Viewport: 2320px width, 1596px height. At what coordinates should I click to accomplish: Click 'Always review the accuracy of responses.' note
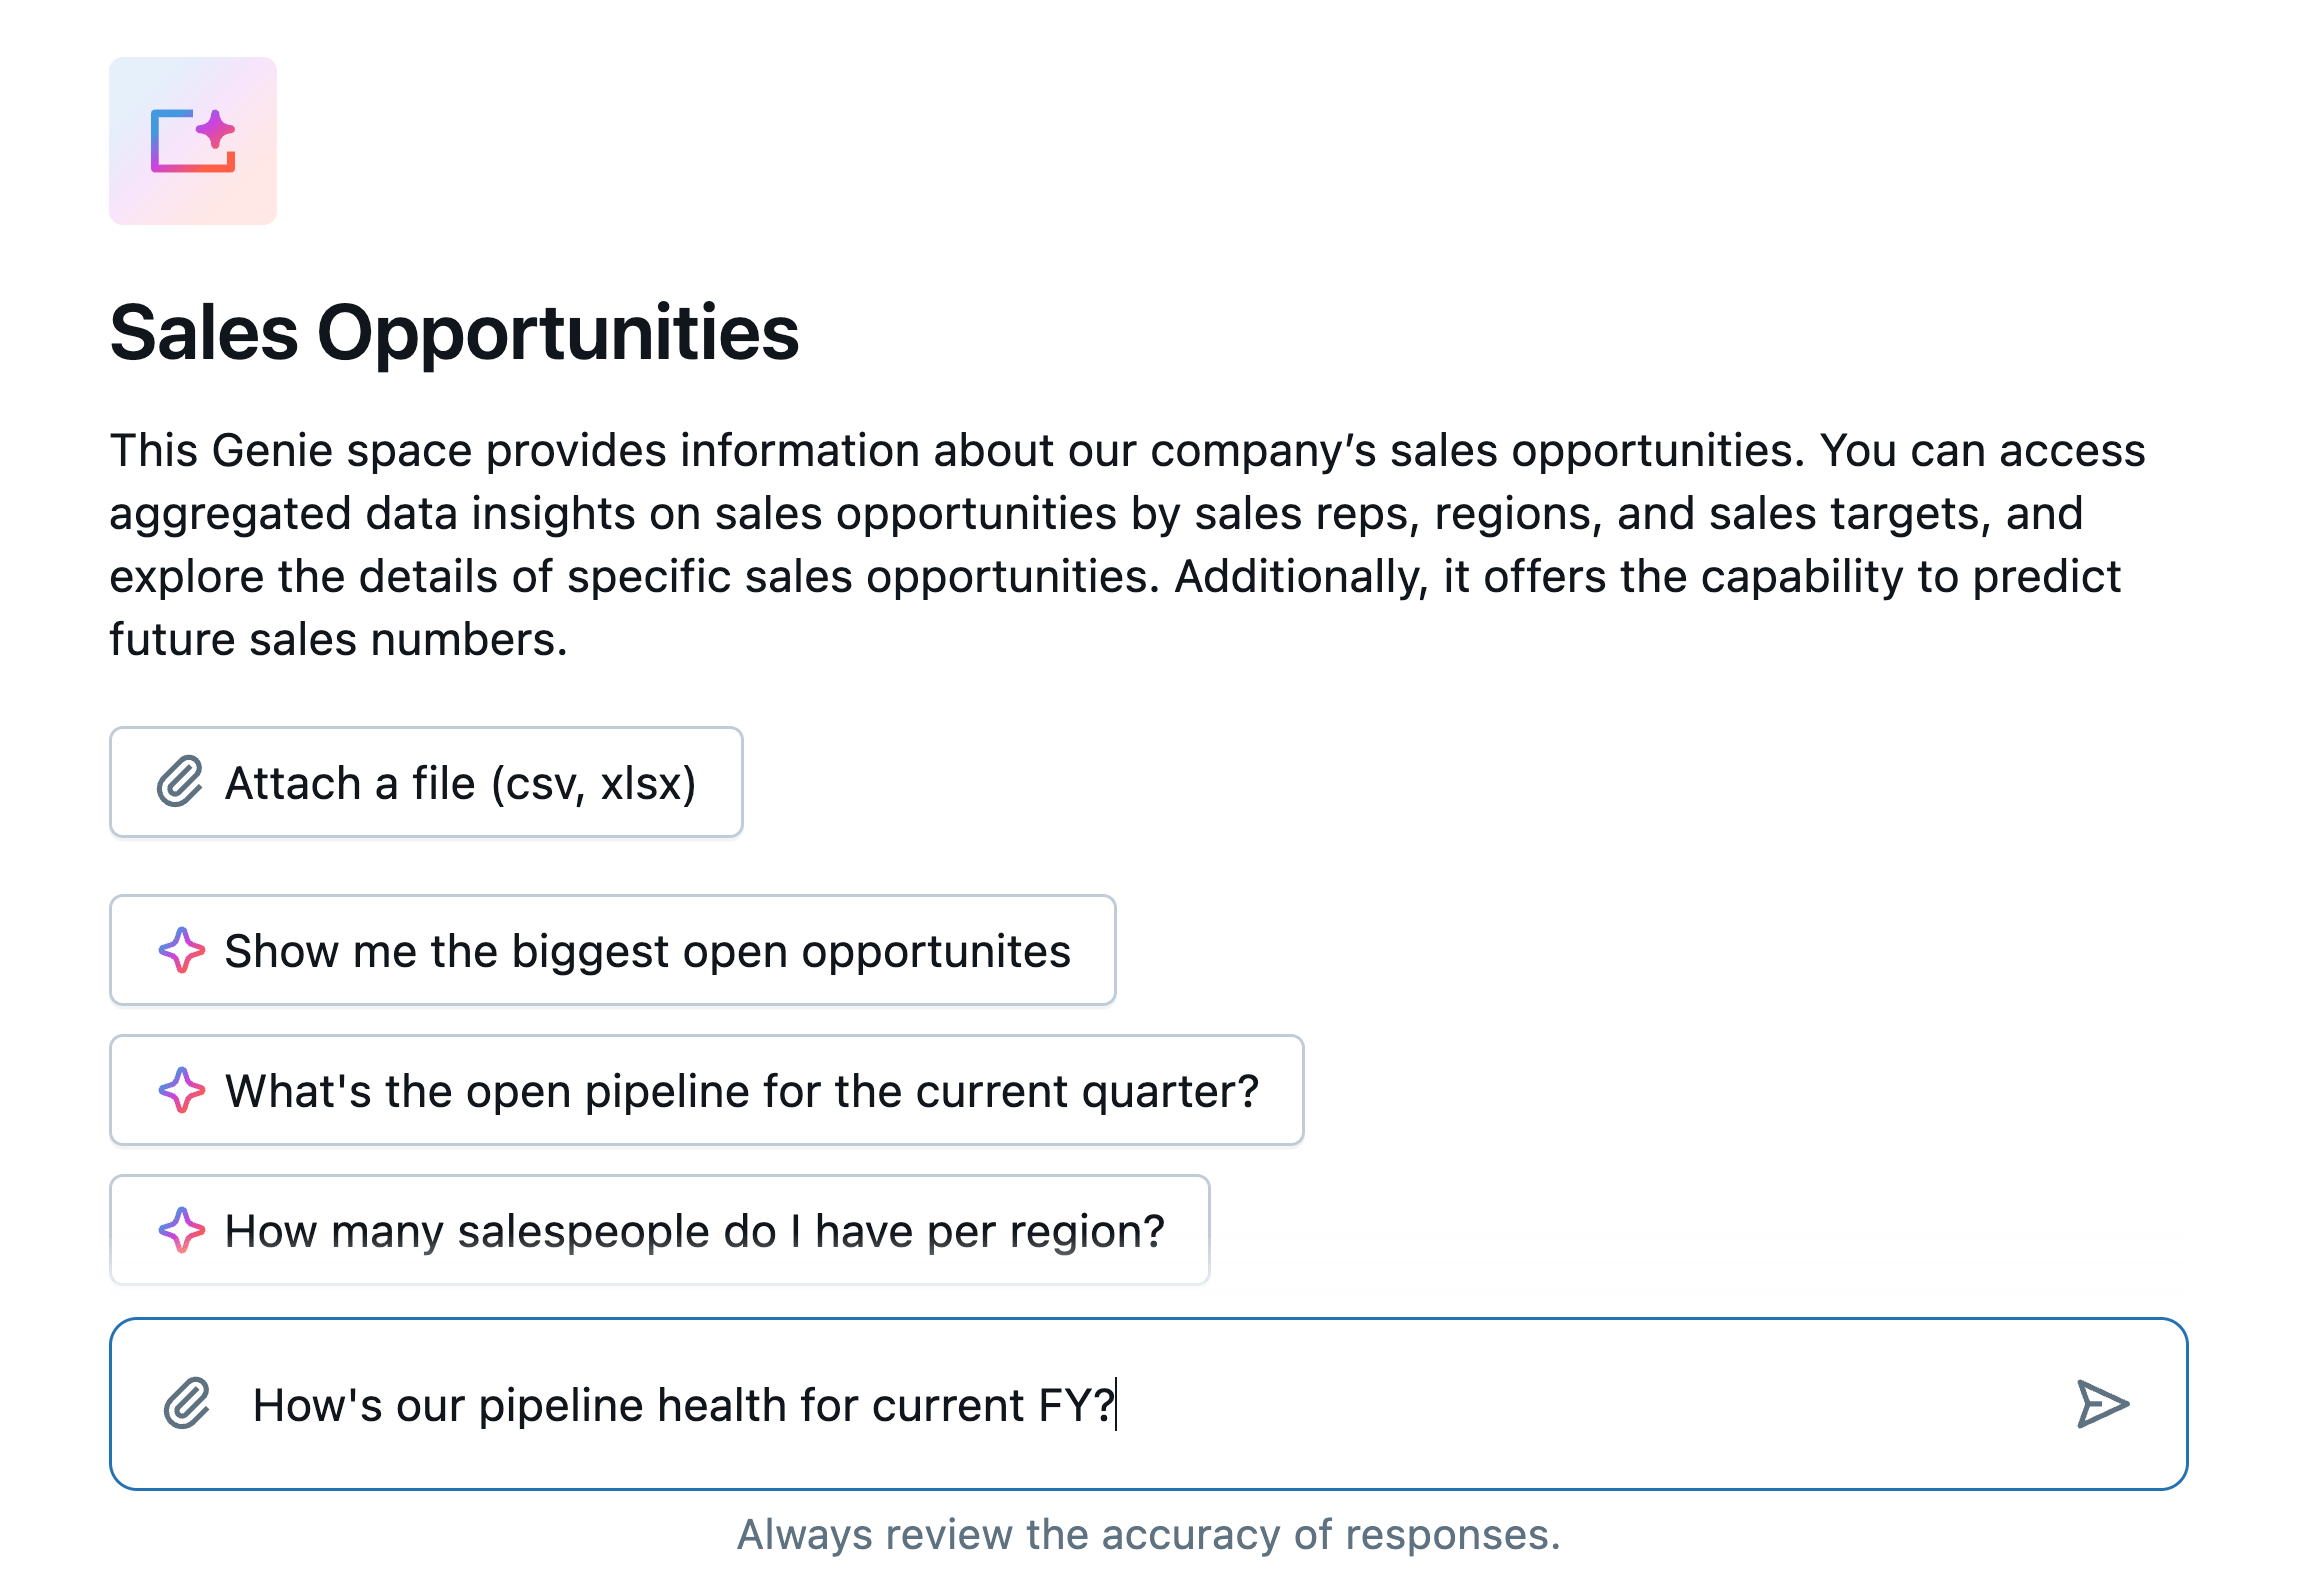pos(1148,1535)
